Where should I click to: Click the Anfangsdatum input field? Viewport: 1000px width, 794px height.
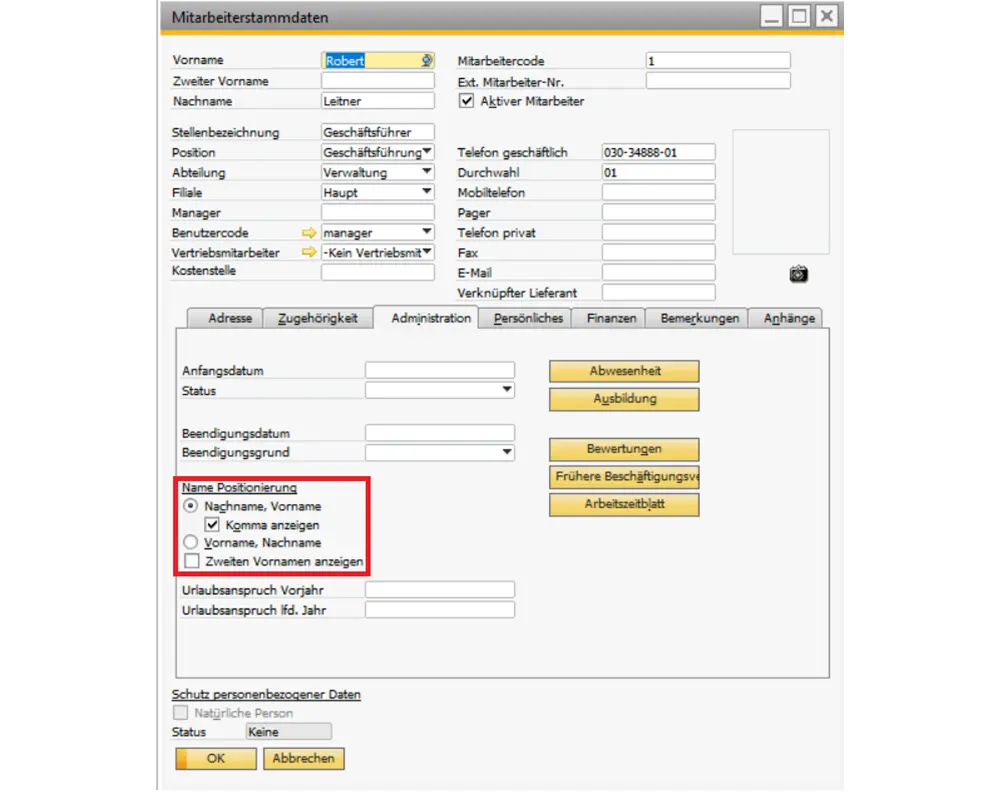point(440,371)
